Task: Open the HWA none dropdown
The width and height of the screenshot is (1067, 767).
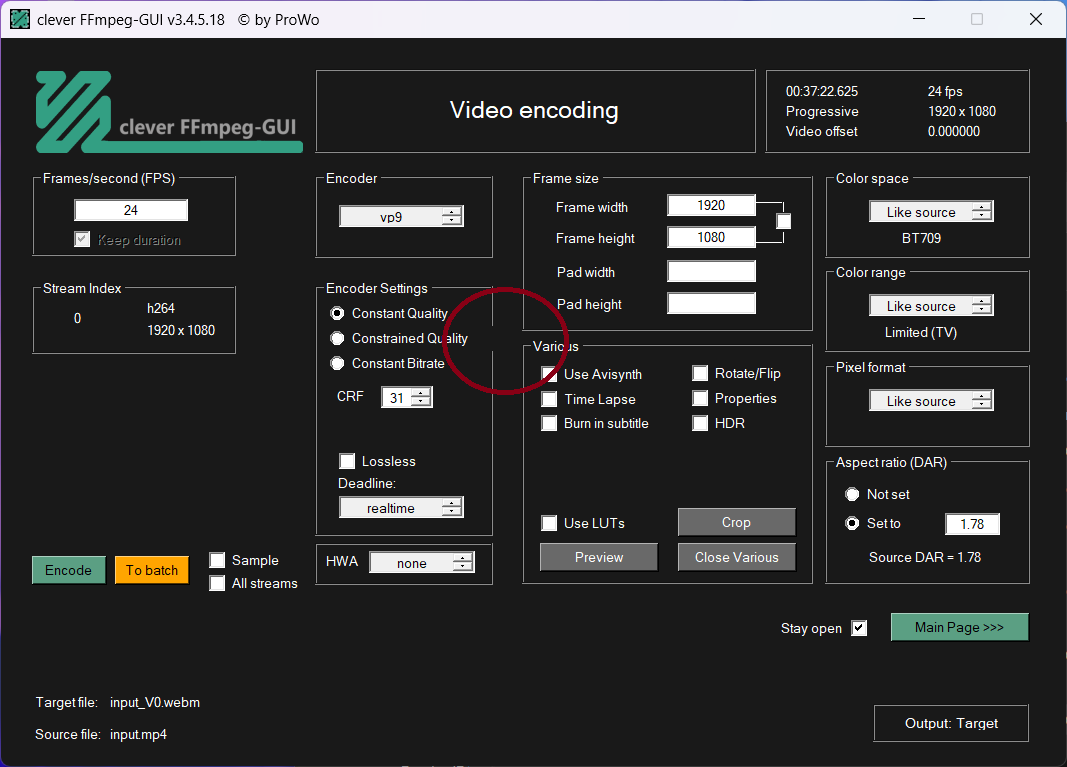Action: pos(422,563)
